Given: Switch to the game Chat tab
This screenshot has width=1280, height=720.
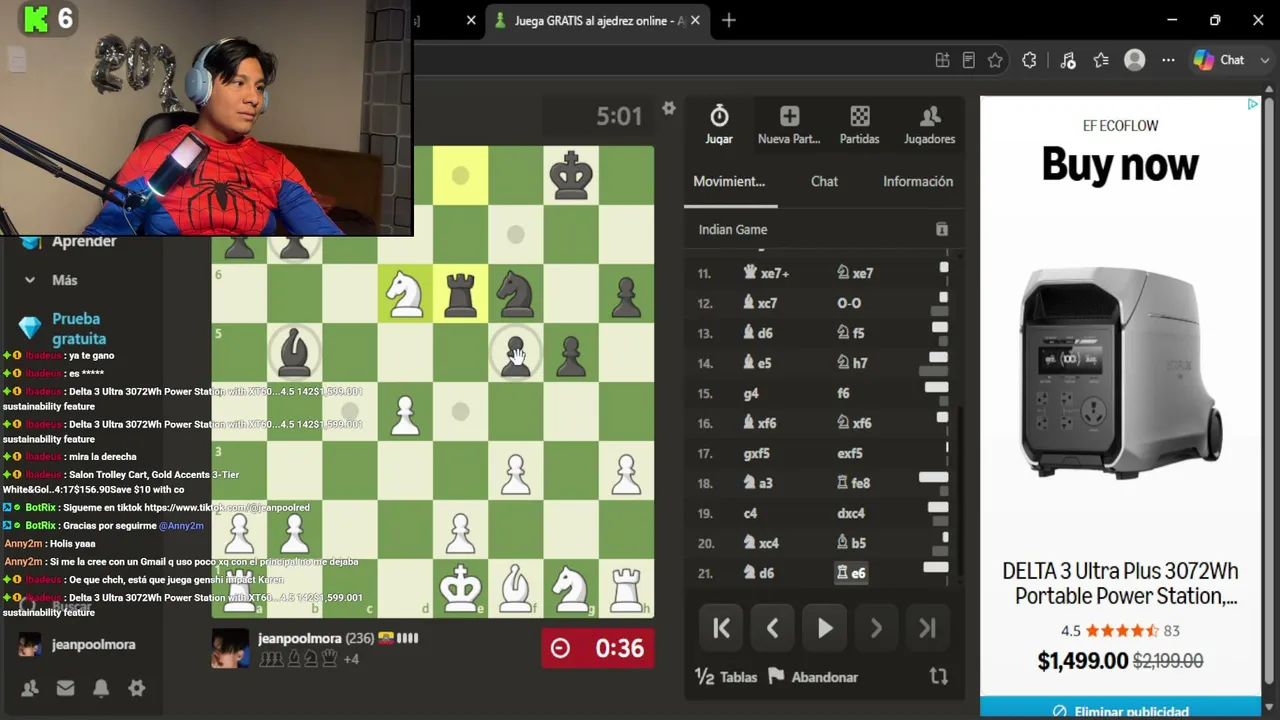Looking at the screenshot, I should coord(824,181).
